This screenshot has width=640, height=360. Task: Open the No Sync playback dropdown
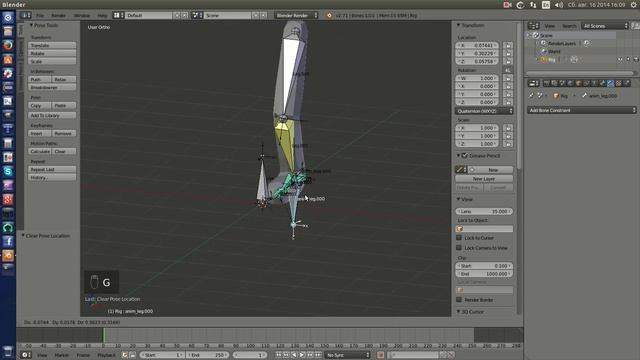[x=347, y=355]
